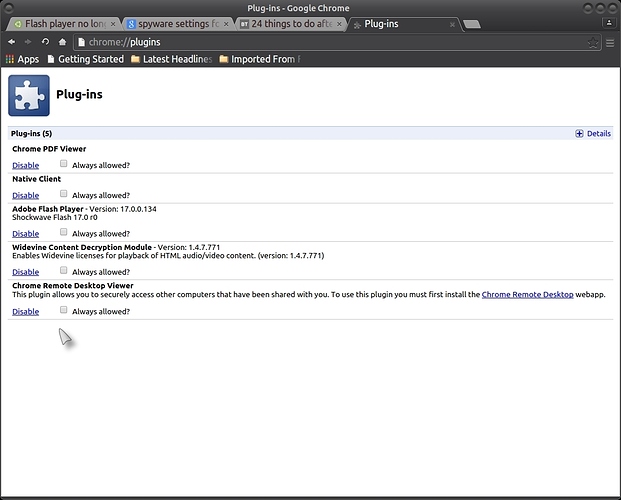Click the Plug-ins puzzle piece logo

(x=29, y=95)
